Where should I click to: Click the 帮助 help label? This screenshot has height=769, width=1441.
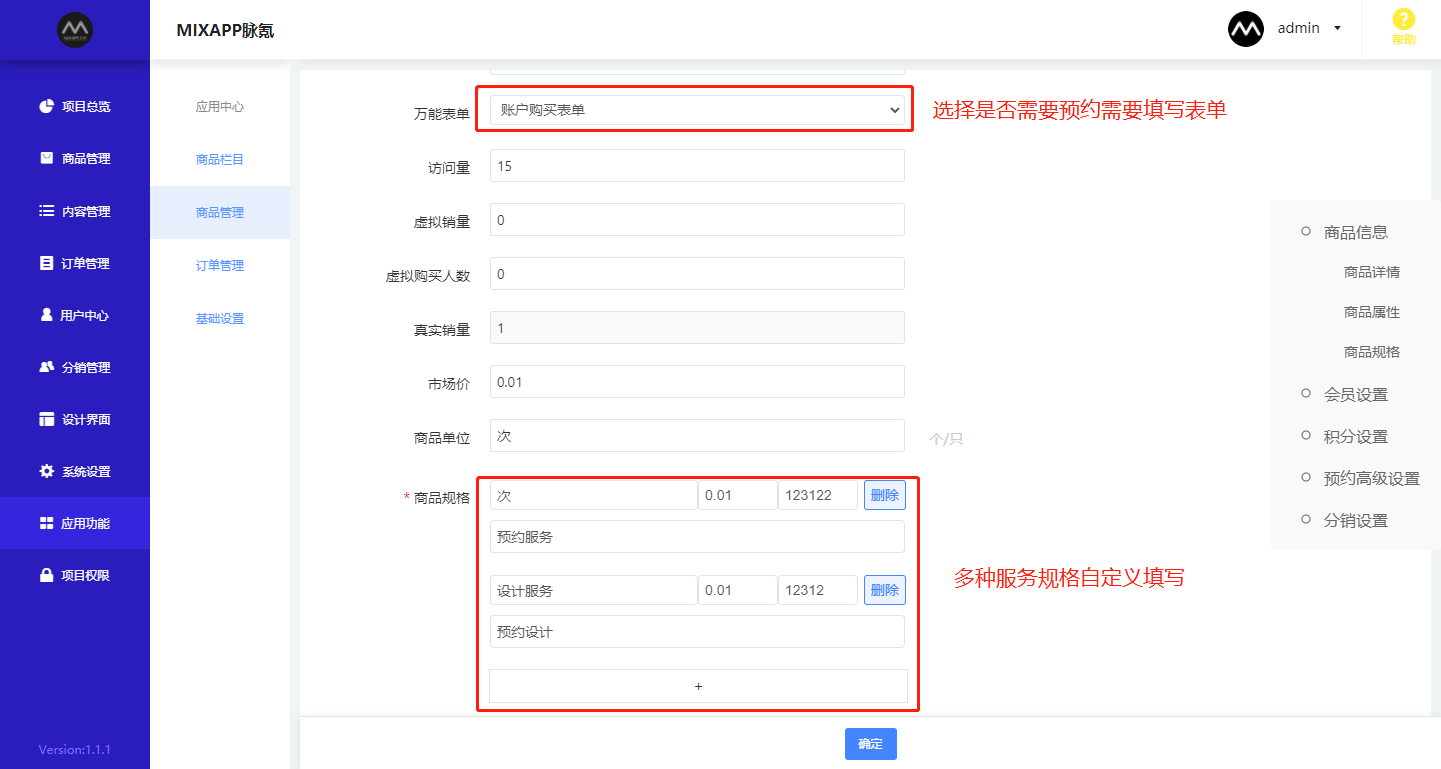coord(1404,40)
